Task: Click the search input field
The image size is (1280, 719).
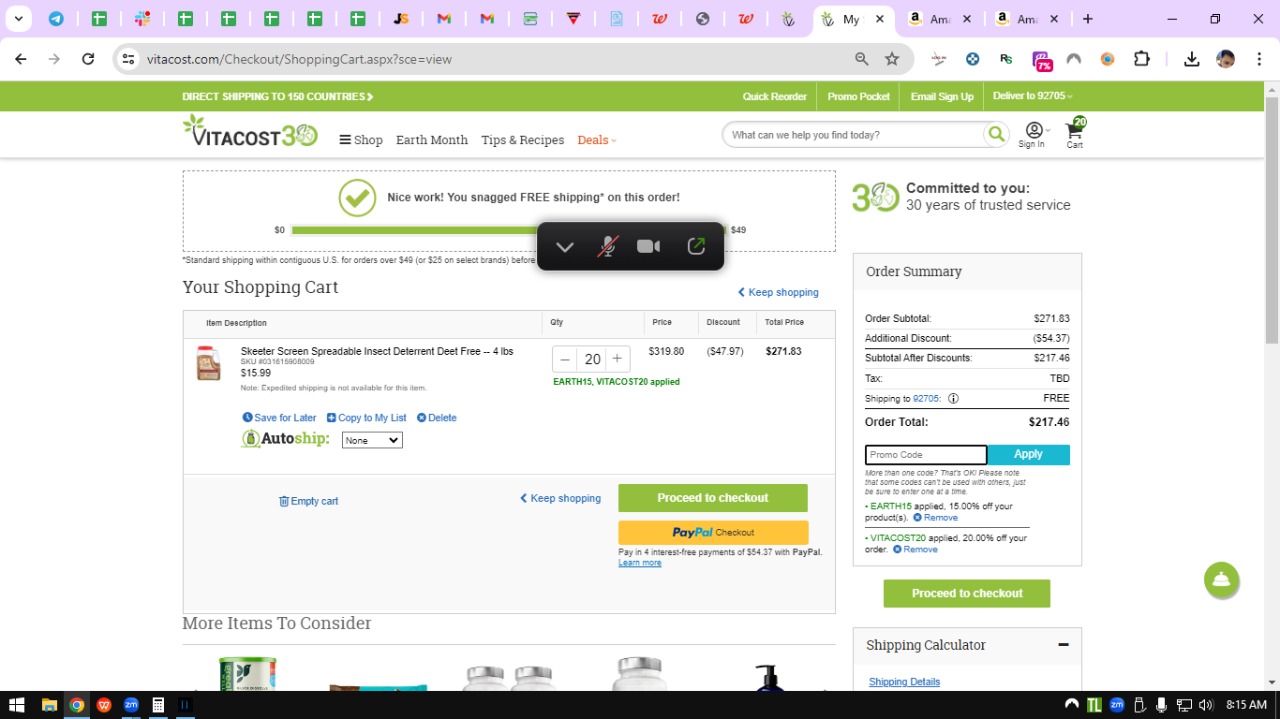Action: 853,135
